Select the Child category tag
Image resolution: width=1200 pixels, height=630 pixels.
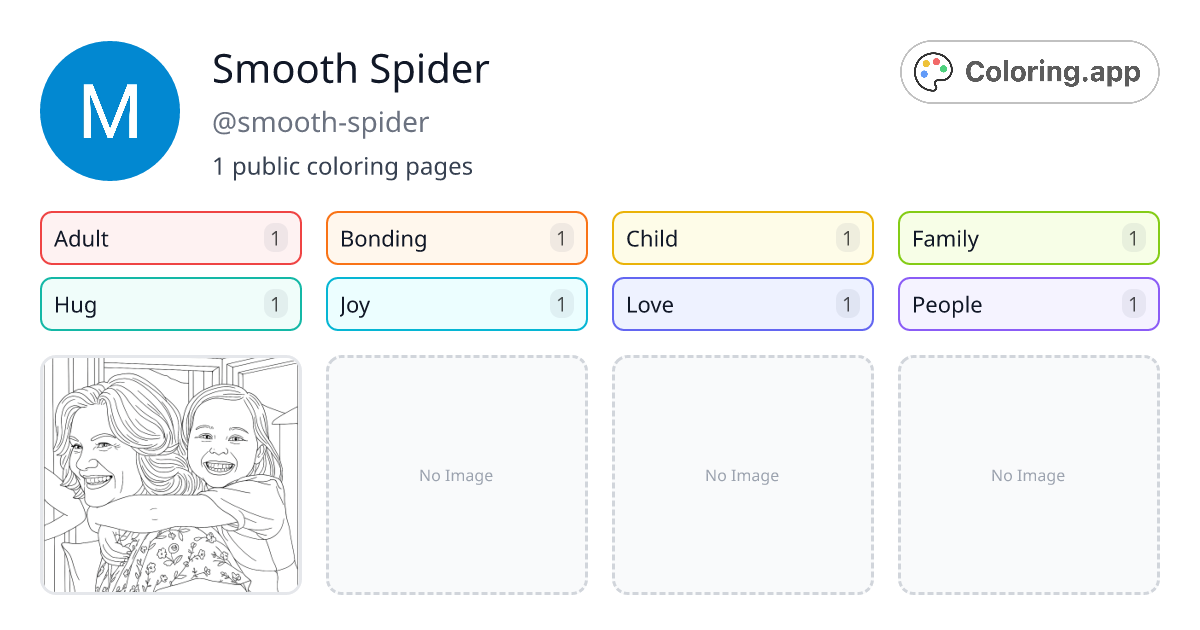click(742, 238)
